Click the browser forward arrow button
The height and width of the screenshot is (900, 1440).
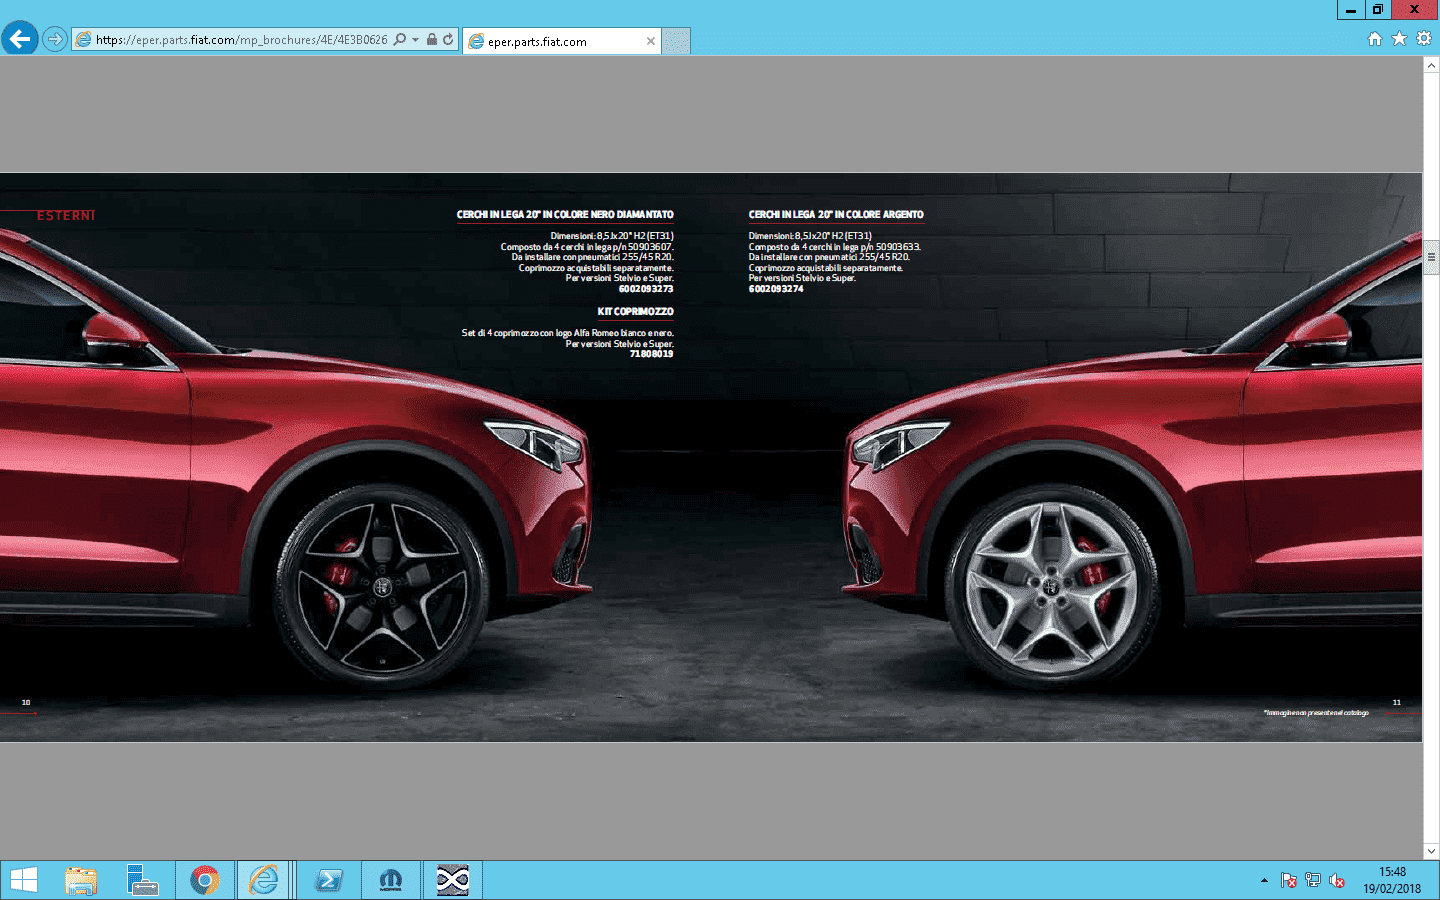[x=55, y=39]
